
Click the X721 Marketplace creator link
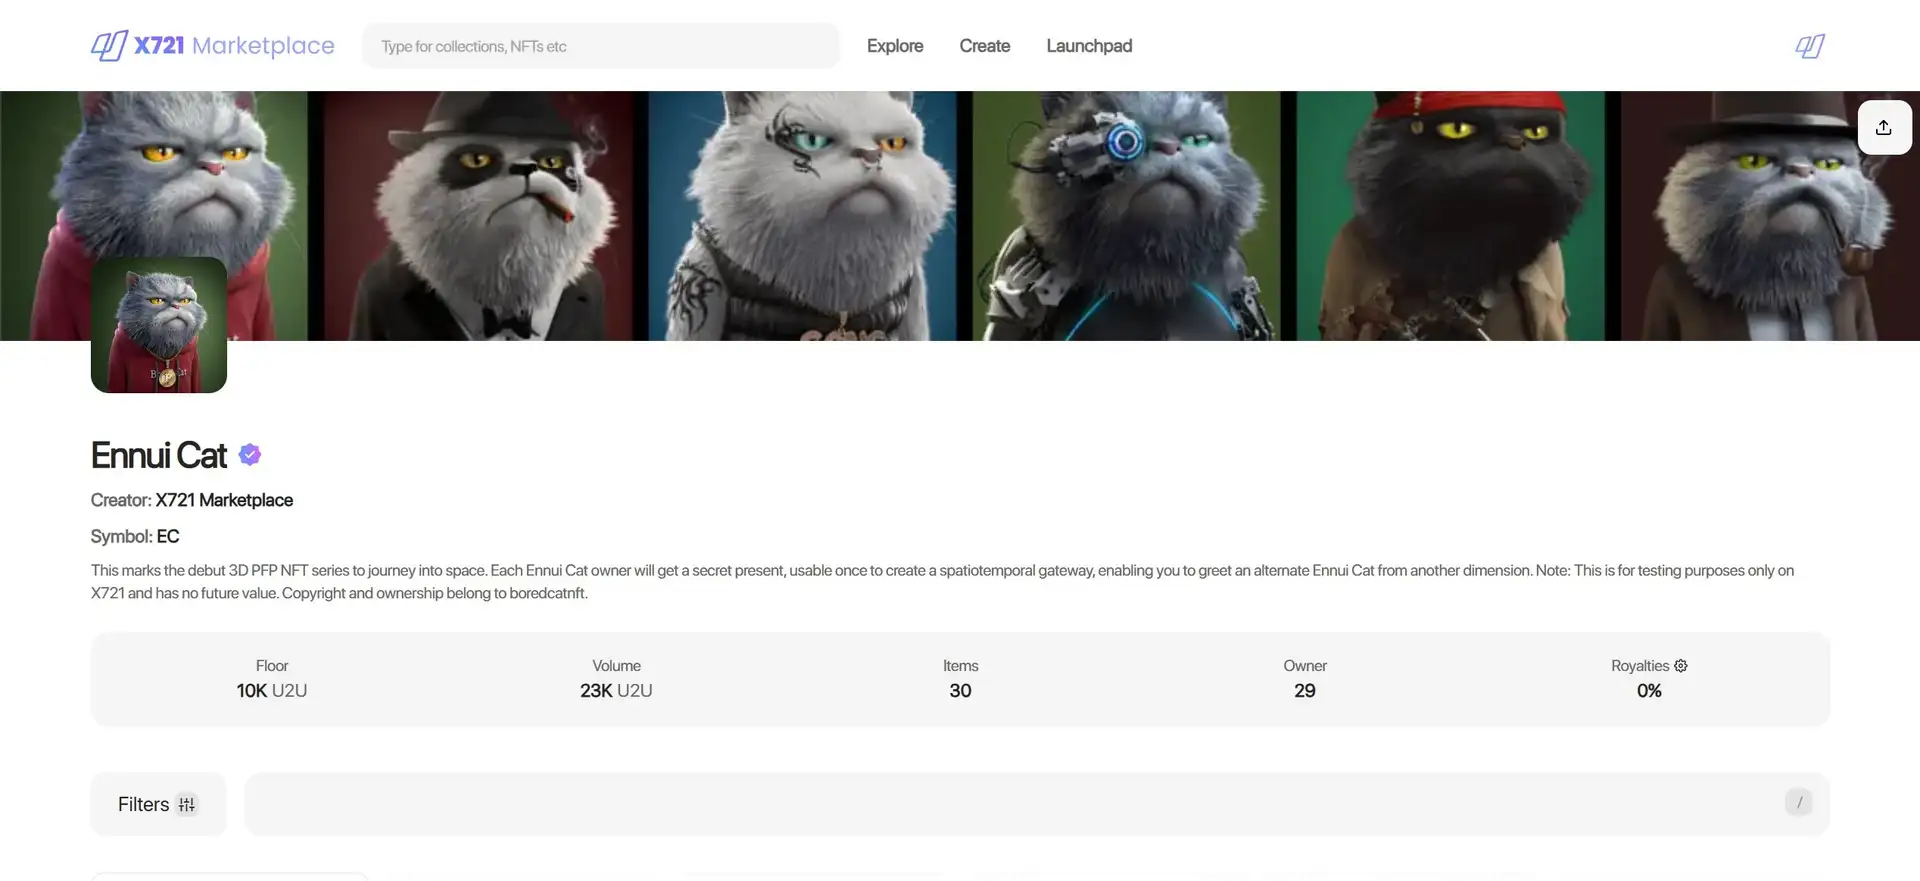[224, 500]
